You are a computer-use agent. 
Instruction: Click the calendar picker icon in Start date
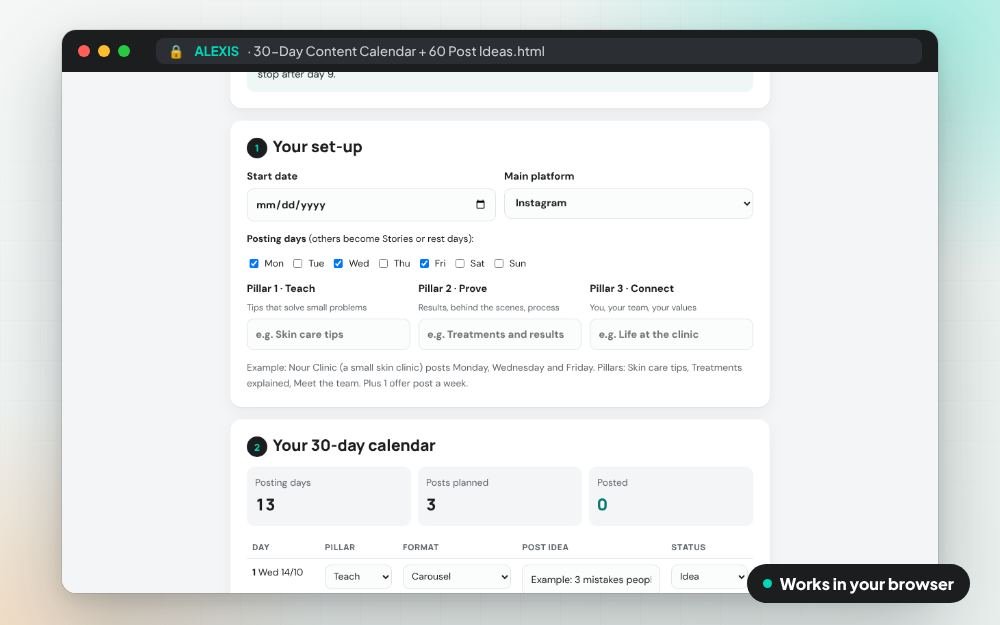[x=480, y=204]
